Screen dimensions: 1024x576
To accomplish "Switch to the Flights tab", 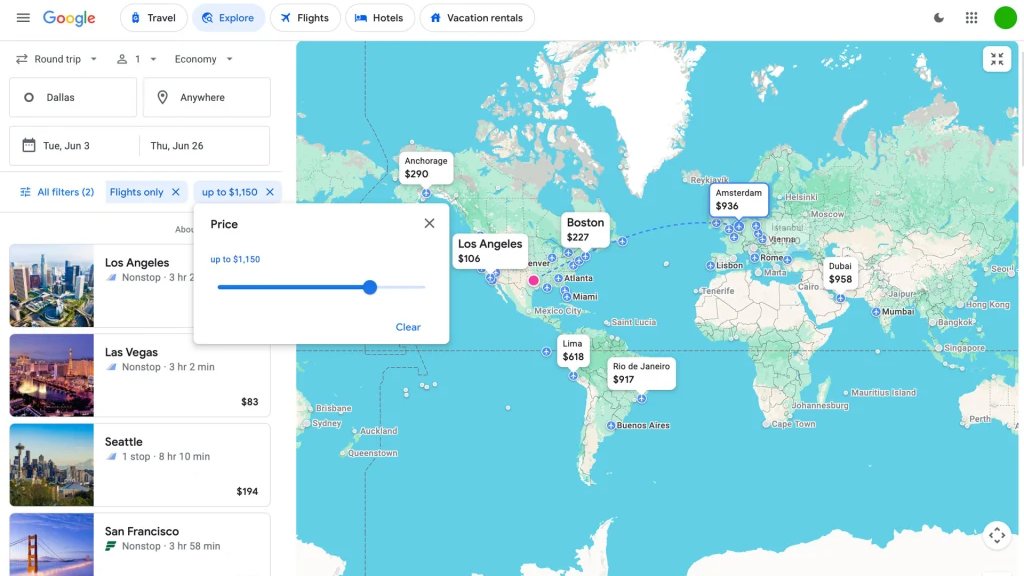I will [x=305, y=17].
